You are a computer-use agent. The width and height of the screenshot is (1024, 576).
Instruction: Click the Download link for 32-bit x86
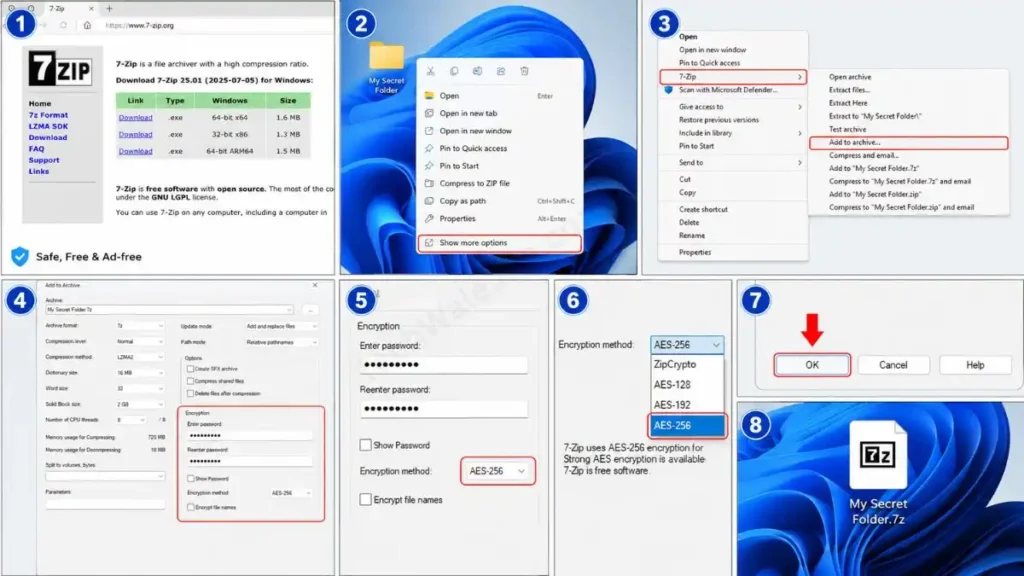(x=135, y=135)
